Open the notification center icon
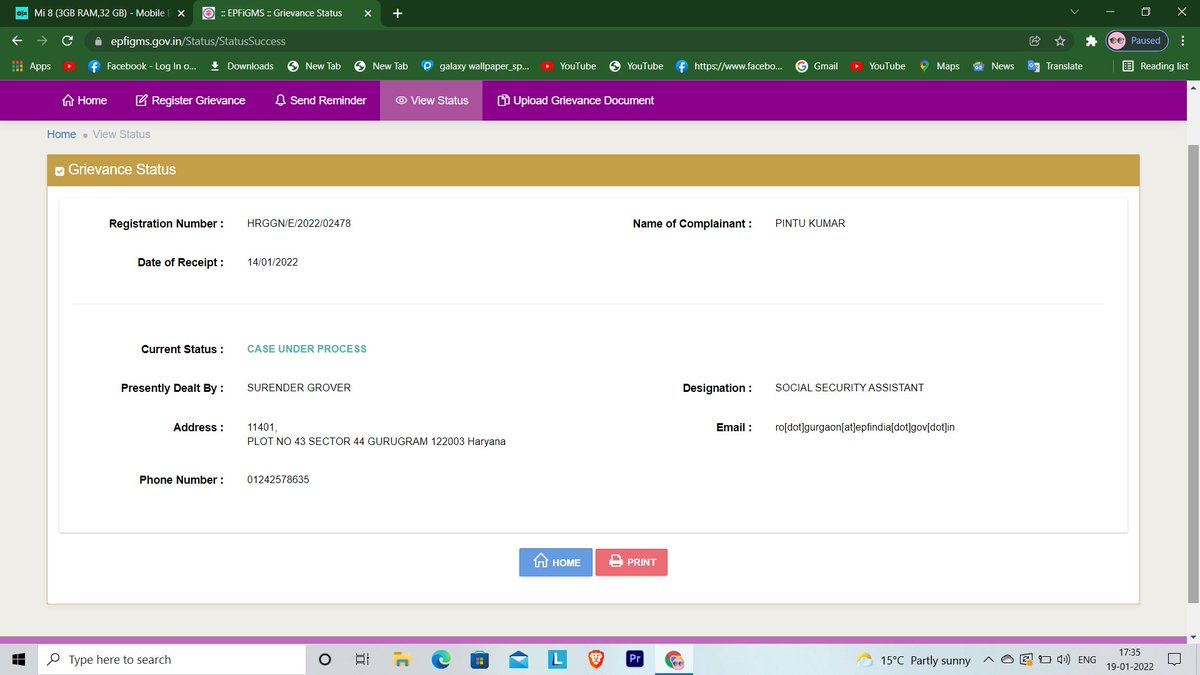The image size is (1200, 675). (x=1174, y=660)
